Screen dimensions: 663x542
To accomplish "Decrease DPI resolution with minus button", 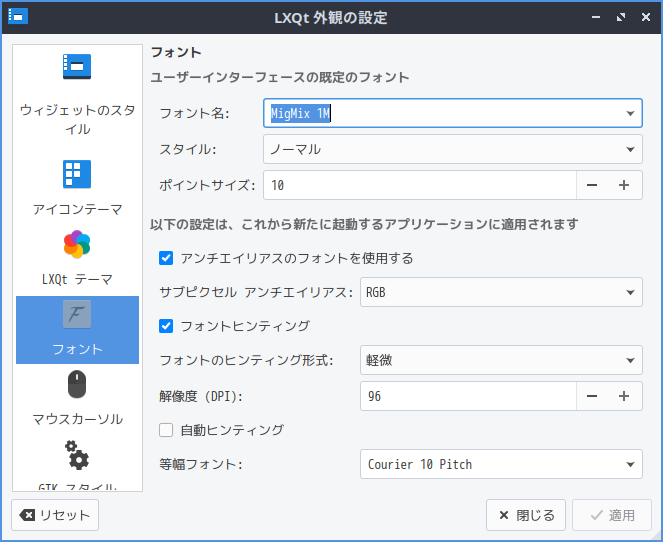I will tap(592, 396).
